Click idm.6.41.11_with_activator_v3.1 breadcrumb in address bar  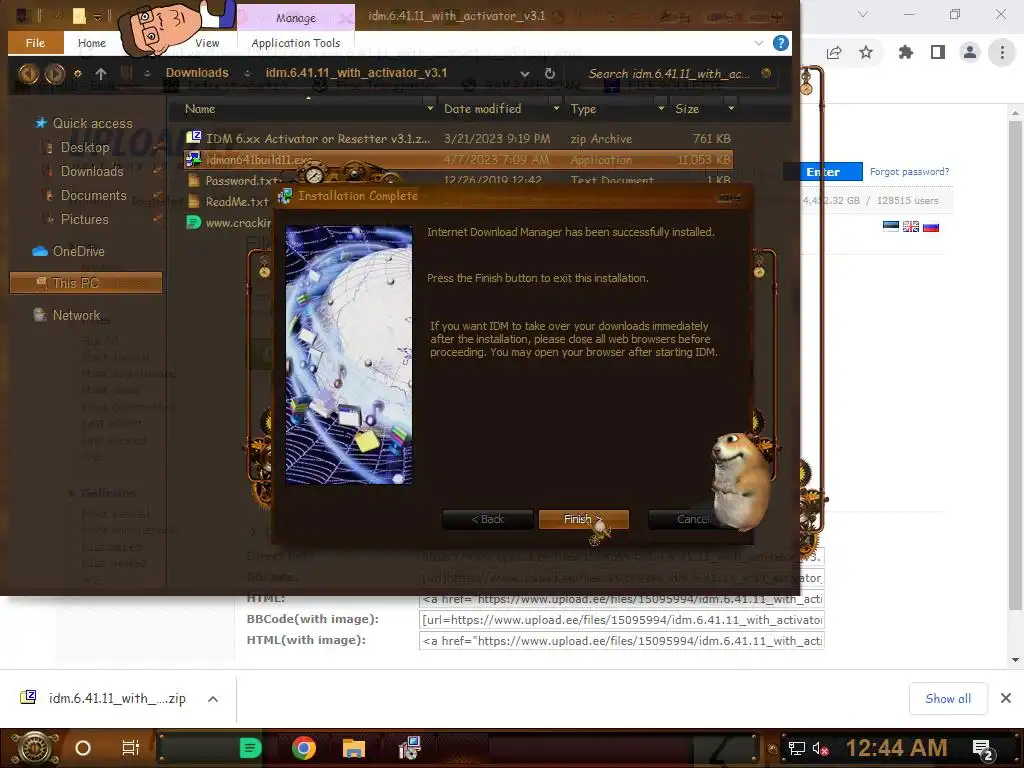click(x=356, y=73)
